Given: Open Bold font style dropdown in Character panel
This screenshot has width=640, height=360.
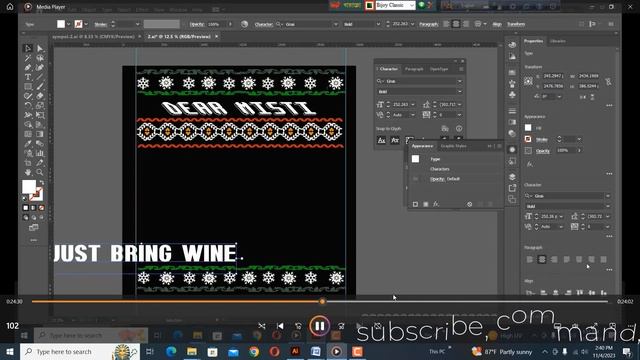Looking at the screenshot, I should [x=460, y=92].
